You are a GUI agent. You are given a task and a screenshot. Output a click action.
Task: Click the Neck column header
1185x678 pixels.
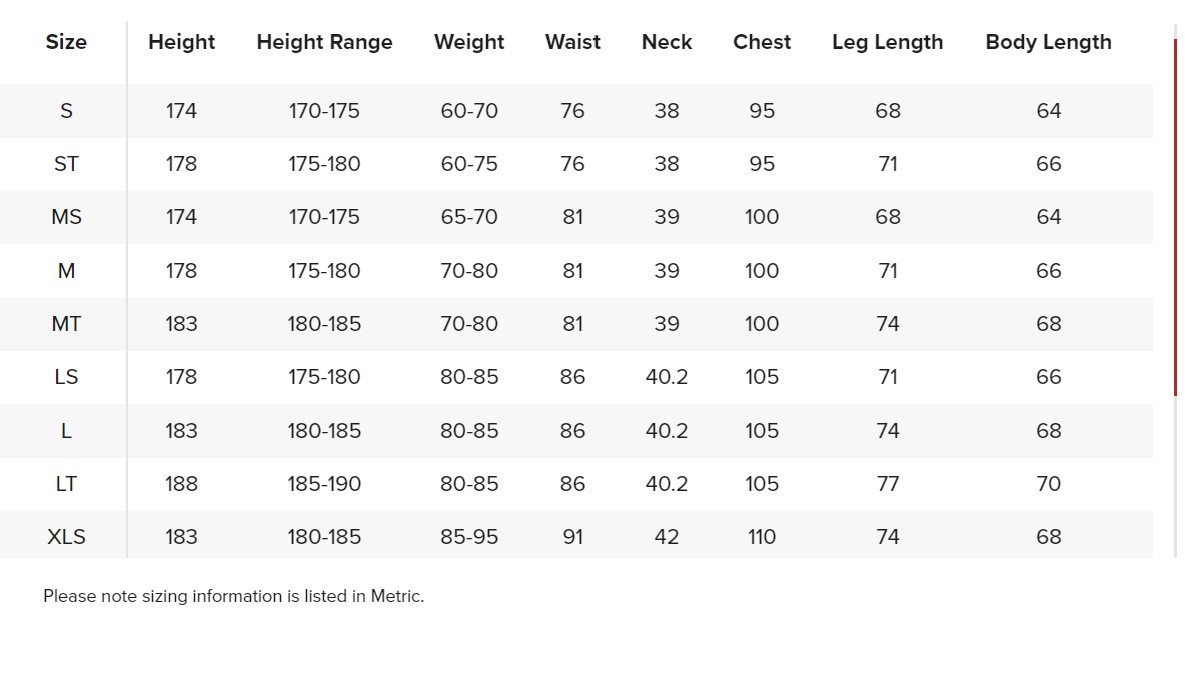[667, 42]
